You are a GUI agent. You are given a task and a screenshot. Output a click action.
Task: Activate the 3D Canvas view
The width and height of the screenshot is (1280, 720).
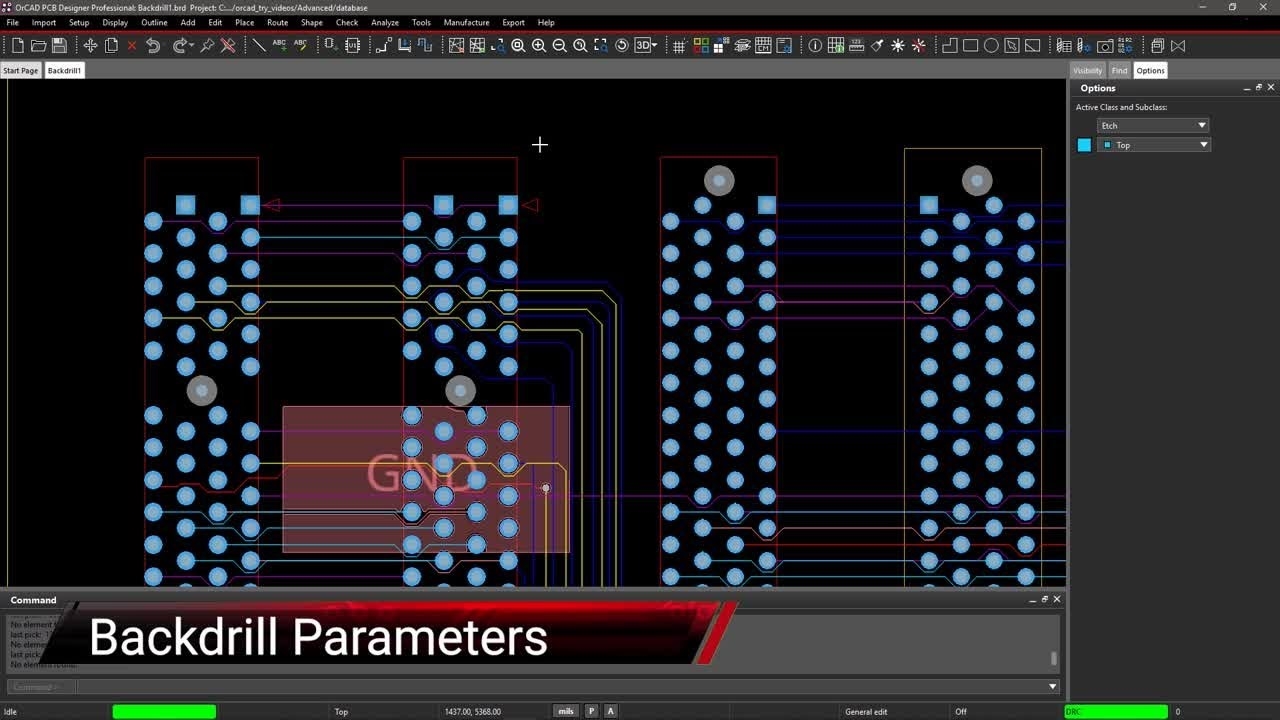[x=641, y=46]
